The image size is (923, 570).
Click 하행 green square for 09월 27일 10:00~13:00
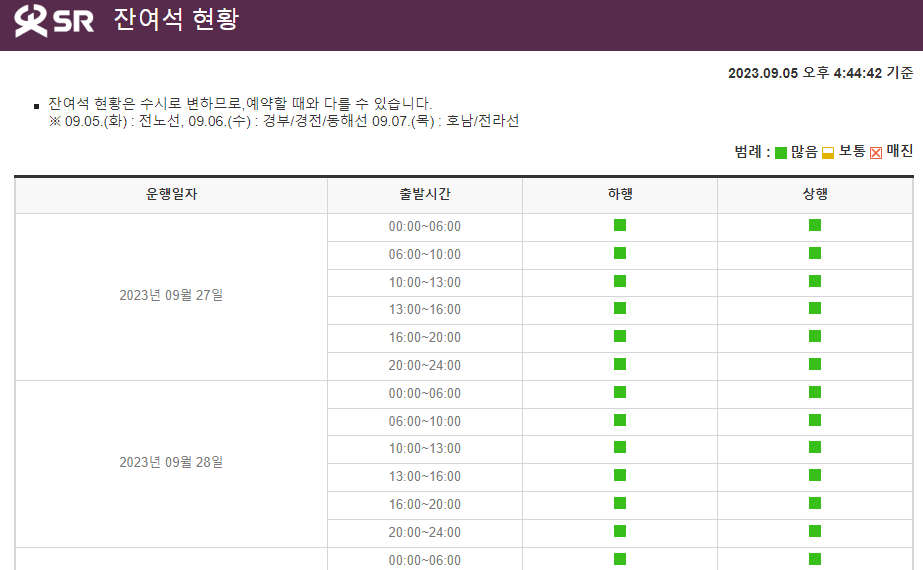pos(620,281)
